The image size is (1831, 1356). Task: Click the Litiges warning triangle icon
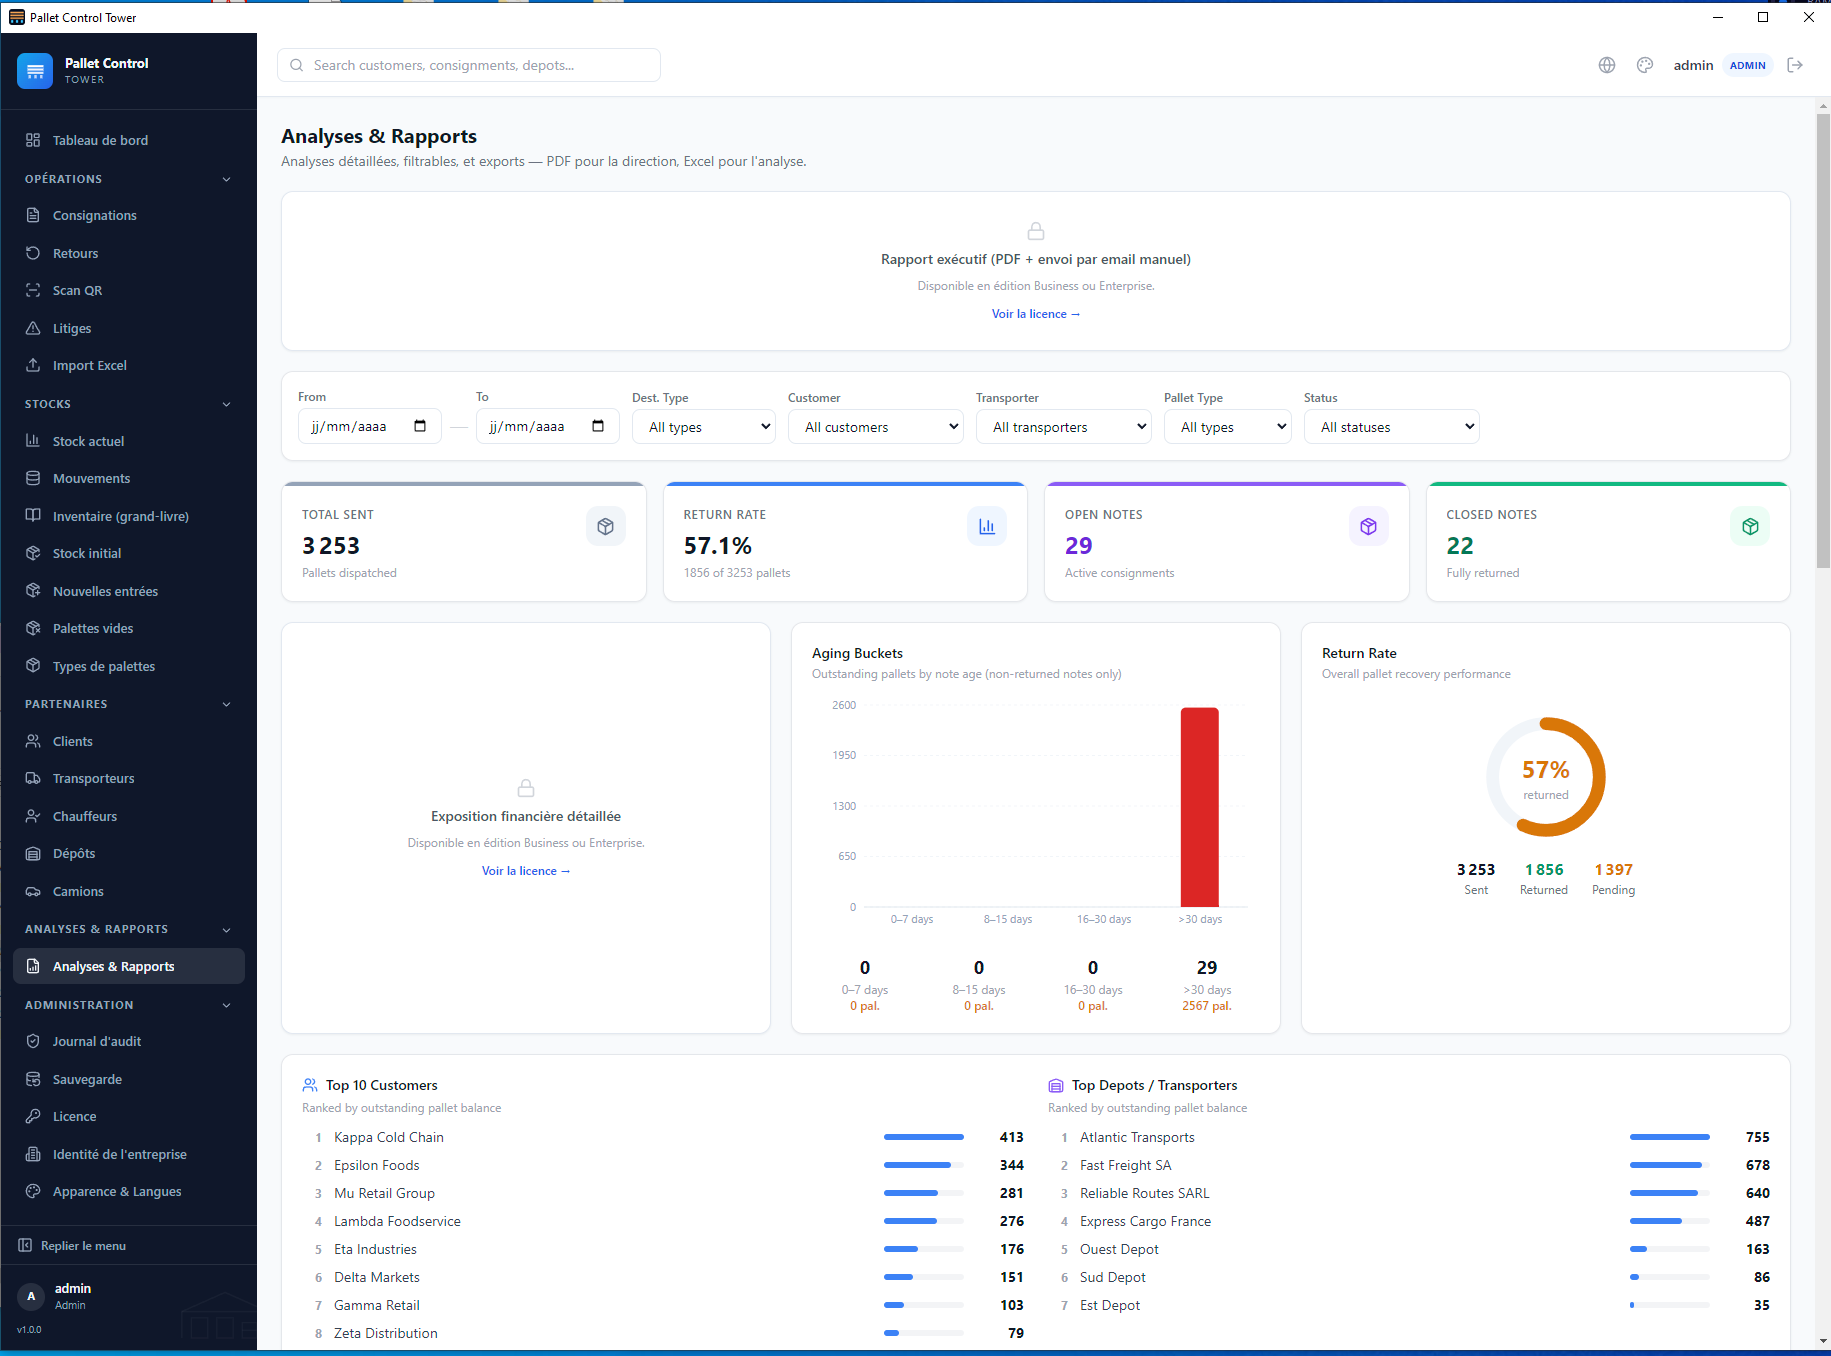click(33, 328)
